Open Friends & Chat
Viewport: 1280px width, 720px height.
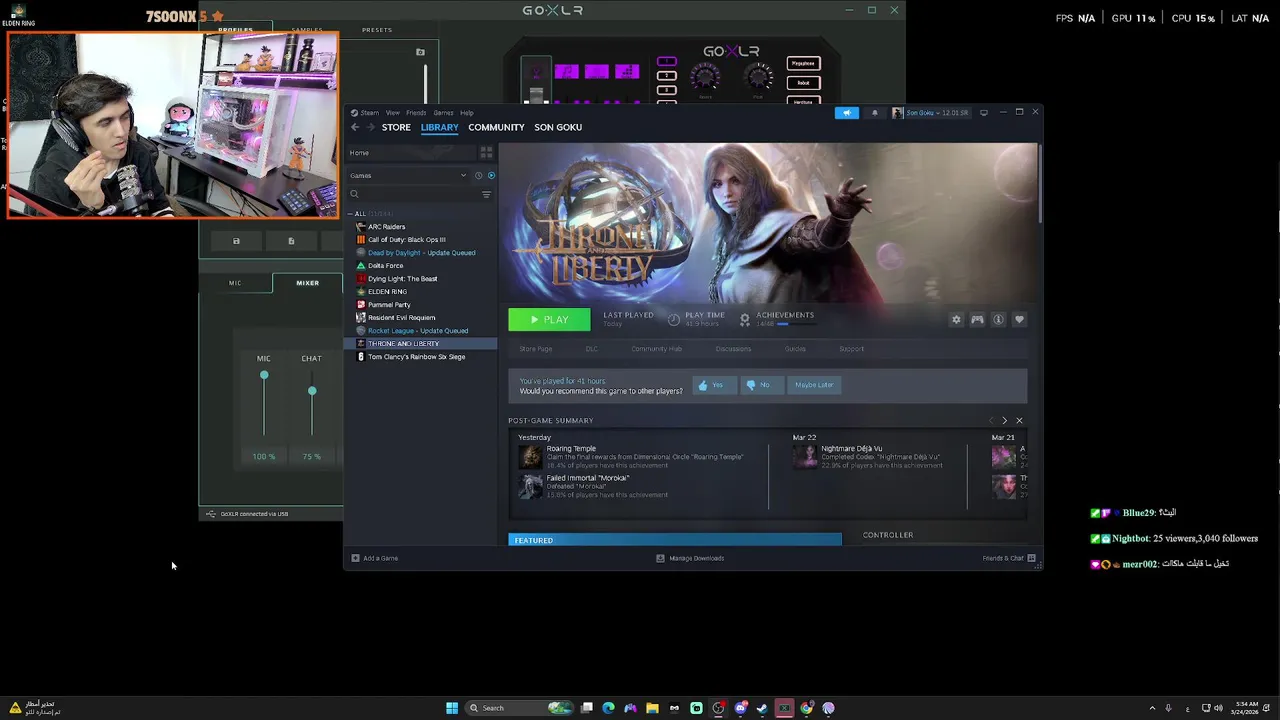click(1008, 558)
